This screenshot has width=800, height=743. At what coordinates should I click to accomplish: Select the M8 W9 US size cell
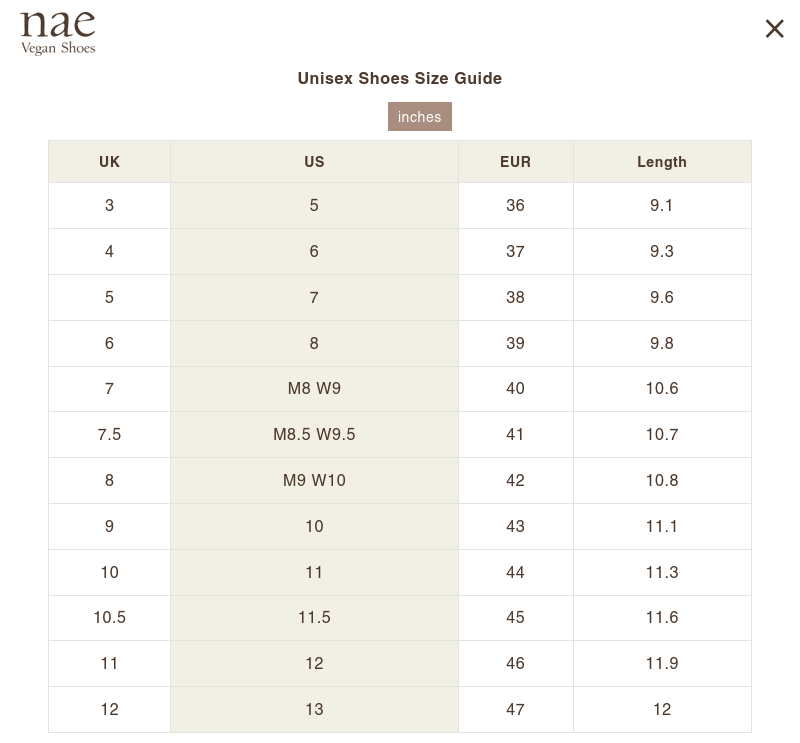[x=314, y=389]
